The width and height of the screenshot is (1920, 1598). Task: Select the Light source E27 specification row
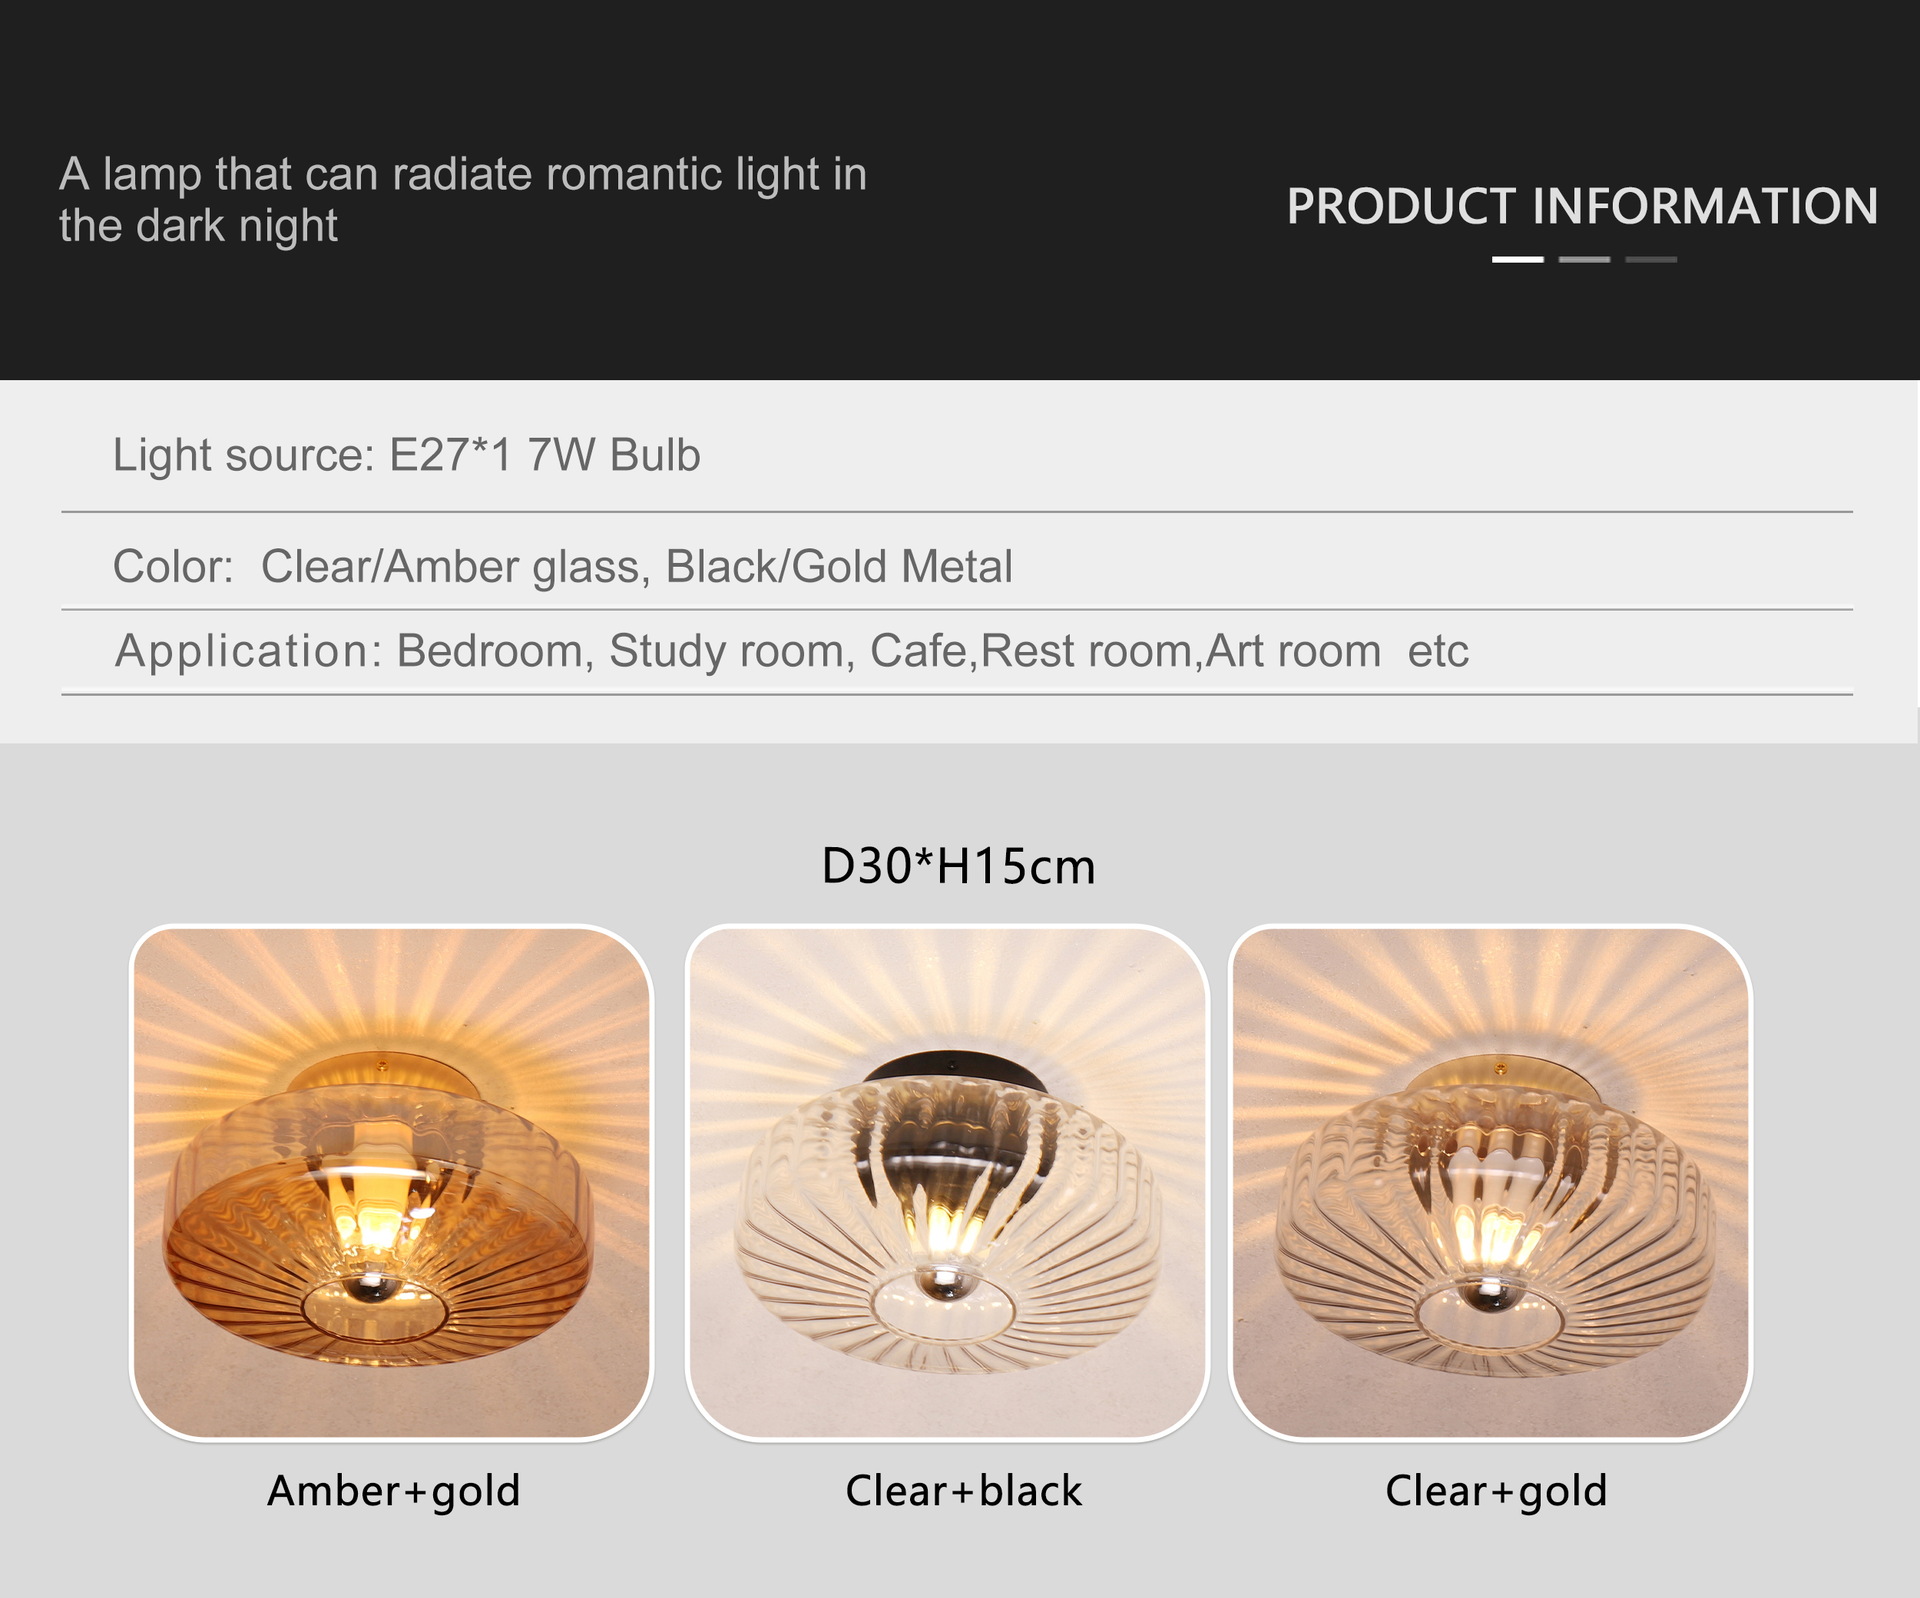(x=406, y=456)
